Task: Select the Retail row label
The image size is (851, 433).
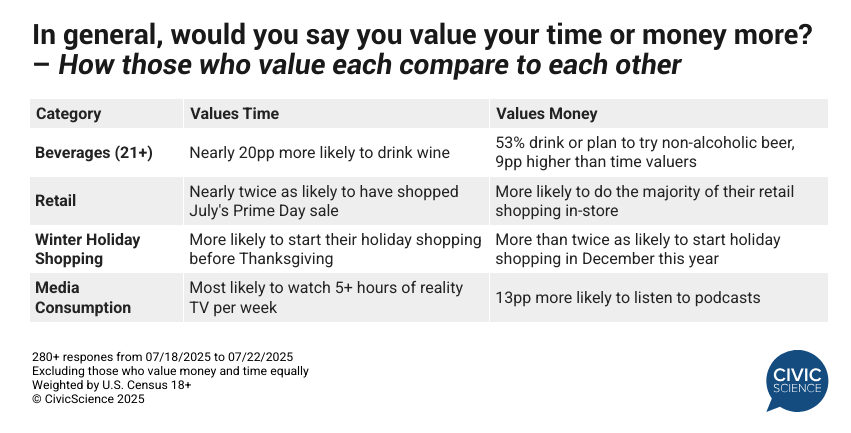Action: pos(56,201)
